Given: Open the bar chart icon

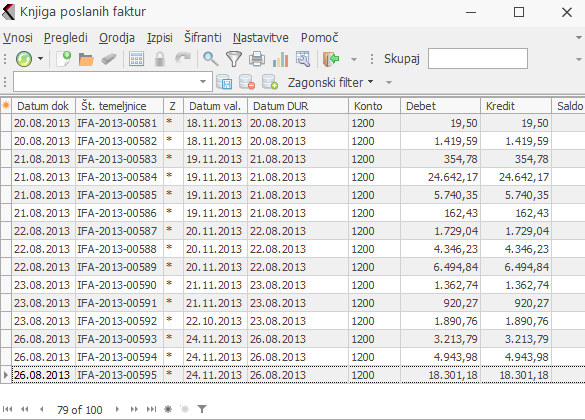Looking at the screenshot, I should point(280,59).
